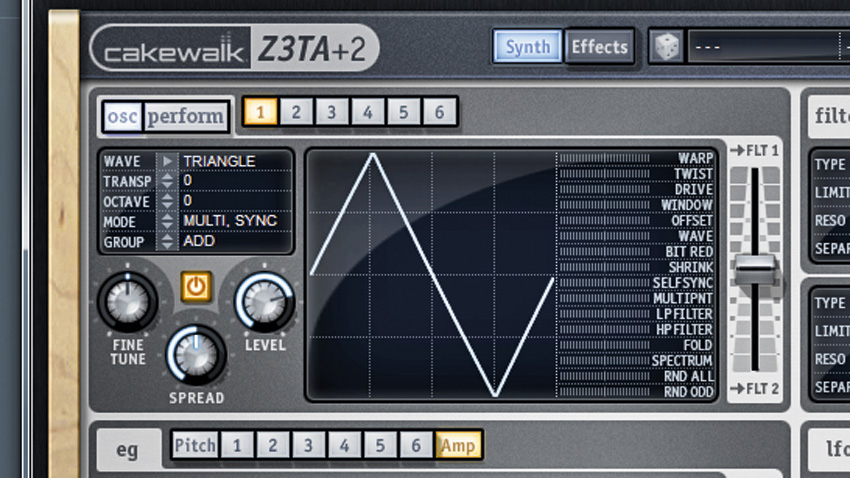Click the TWIST shaper slider
850x478 pixels.
point(604,173)
